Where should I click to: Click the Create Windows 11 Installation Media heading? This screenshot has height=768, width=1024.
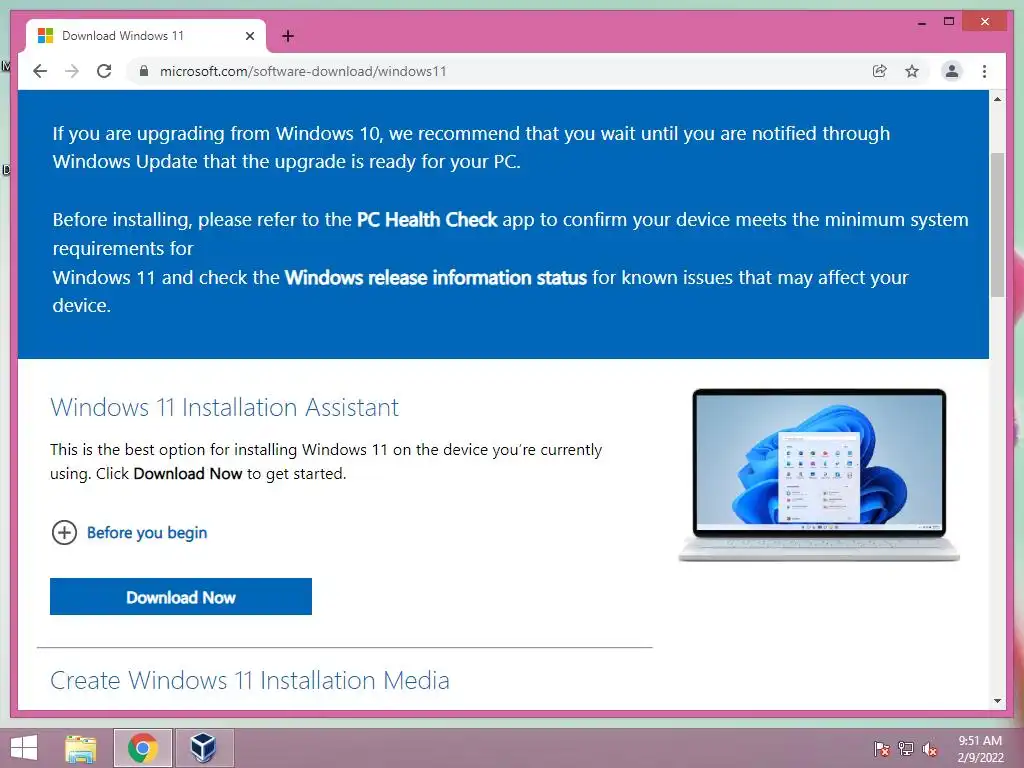(x=249, y=680)
